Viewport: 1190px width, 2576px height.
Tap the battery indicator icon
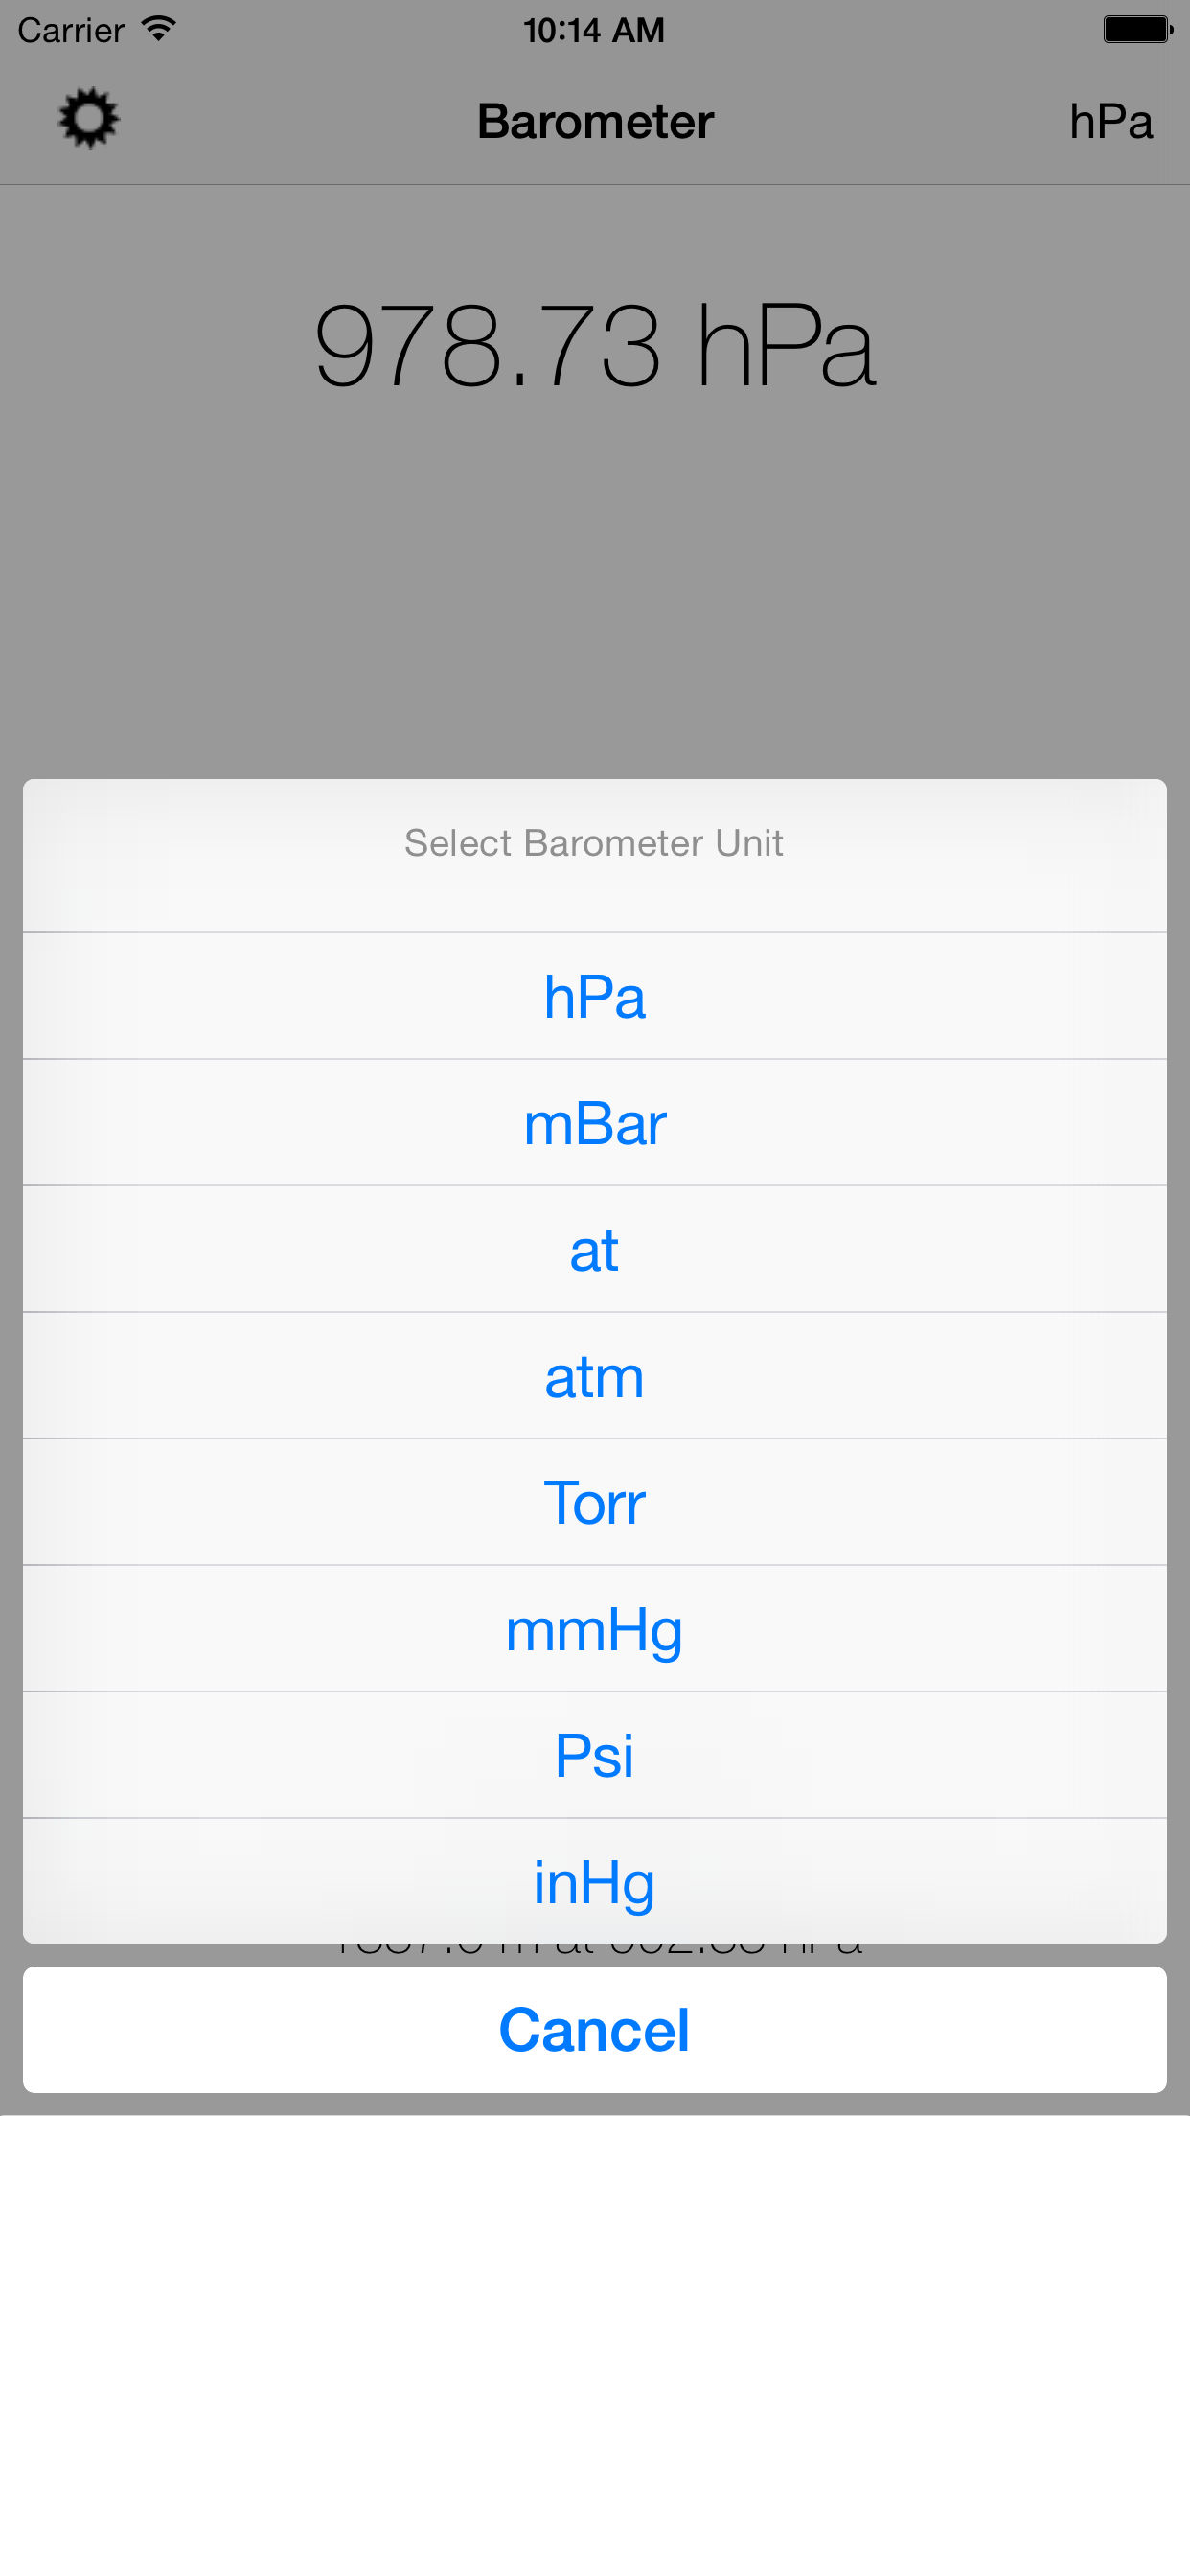pyautogui.click(x=1137, y=29)
